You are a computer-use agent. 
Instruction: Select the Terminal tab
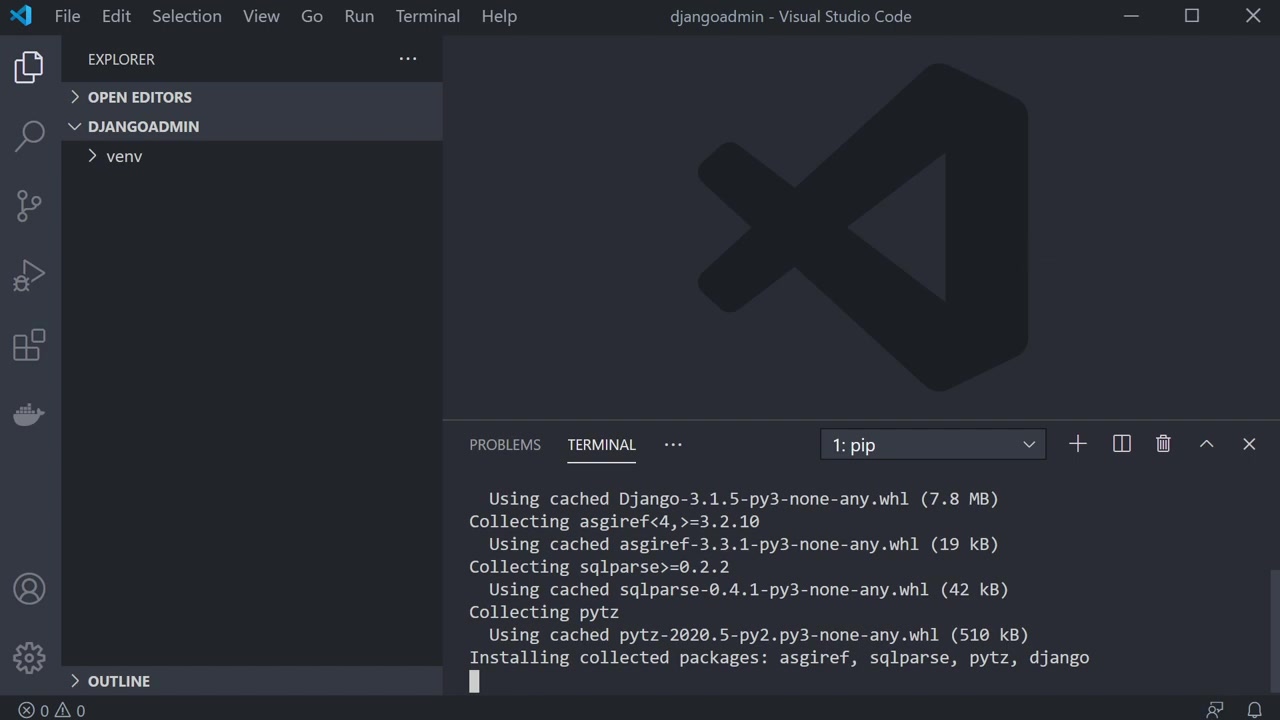click(601, 445)
